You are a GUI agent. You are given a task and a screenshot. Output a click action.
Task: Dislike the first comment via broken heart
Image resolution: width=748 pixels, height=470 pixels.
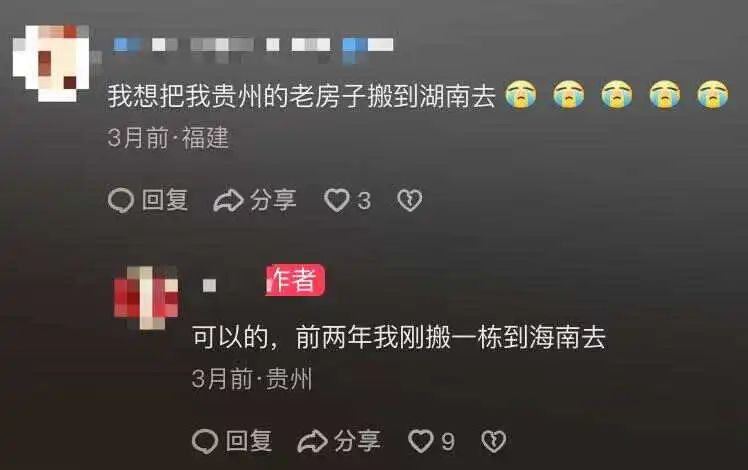pos(410,200)
